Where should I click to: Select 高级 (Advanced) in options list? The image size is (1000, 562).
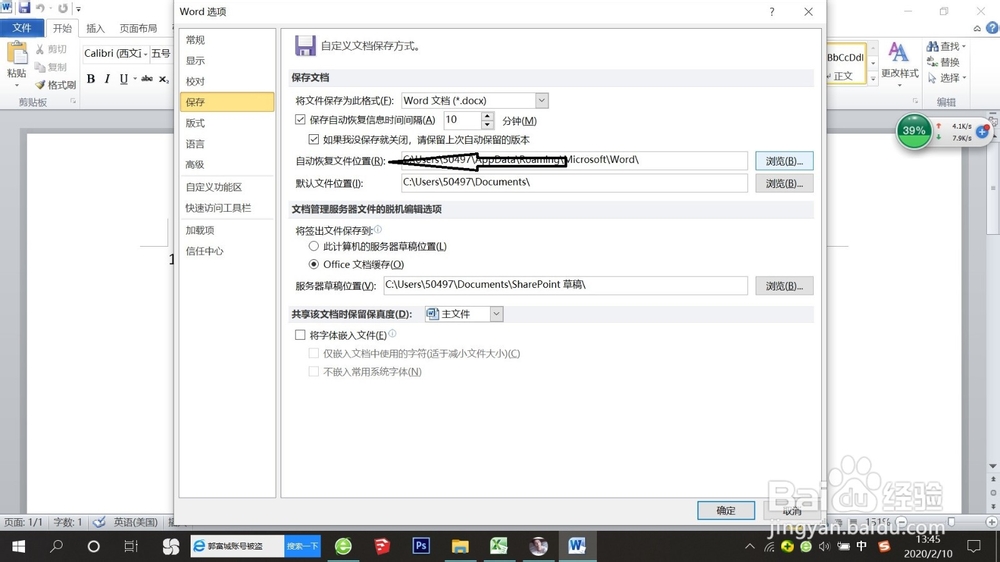coord(227,164)
